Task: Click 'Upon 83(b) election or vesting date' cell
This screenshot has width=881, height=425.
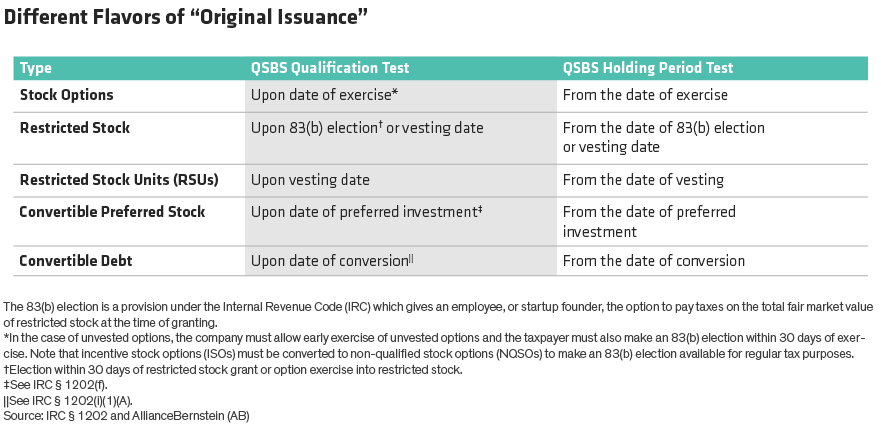Action: point(367,128)
